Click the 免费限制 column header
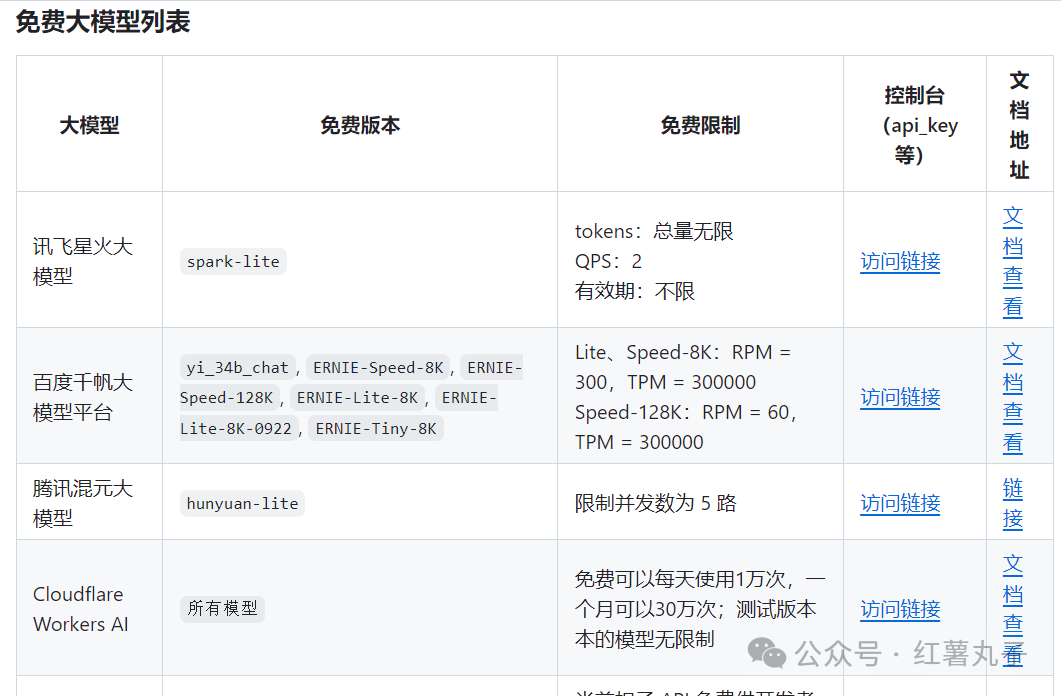 (700, 125)
